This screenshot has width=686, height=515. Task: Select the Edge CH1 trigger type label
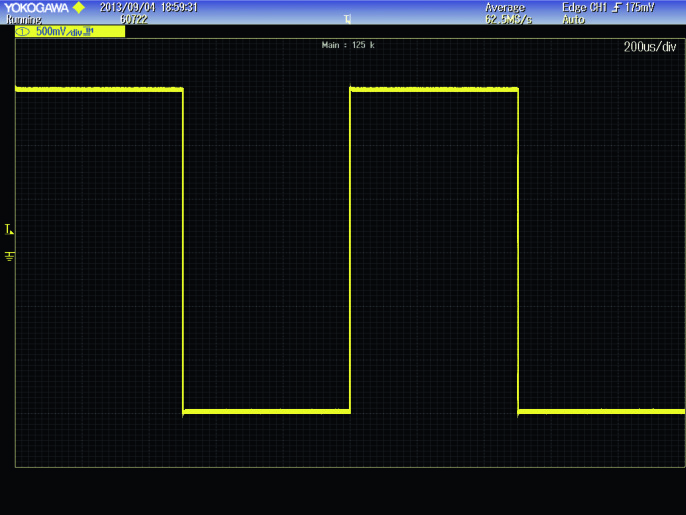(x=584, y=7)
